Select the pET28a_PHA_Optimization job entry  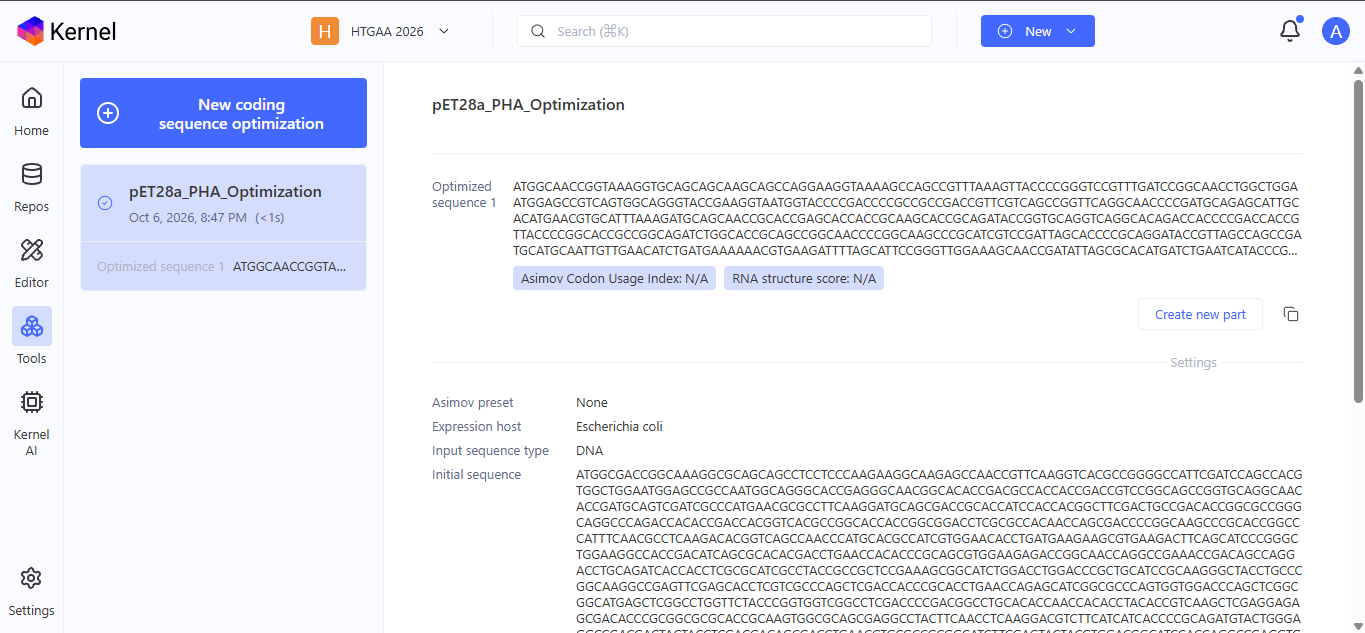click(223, 203)
